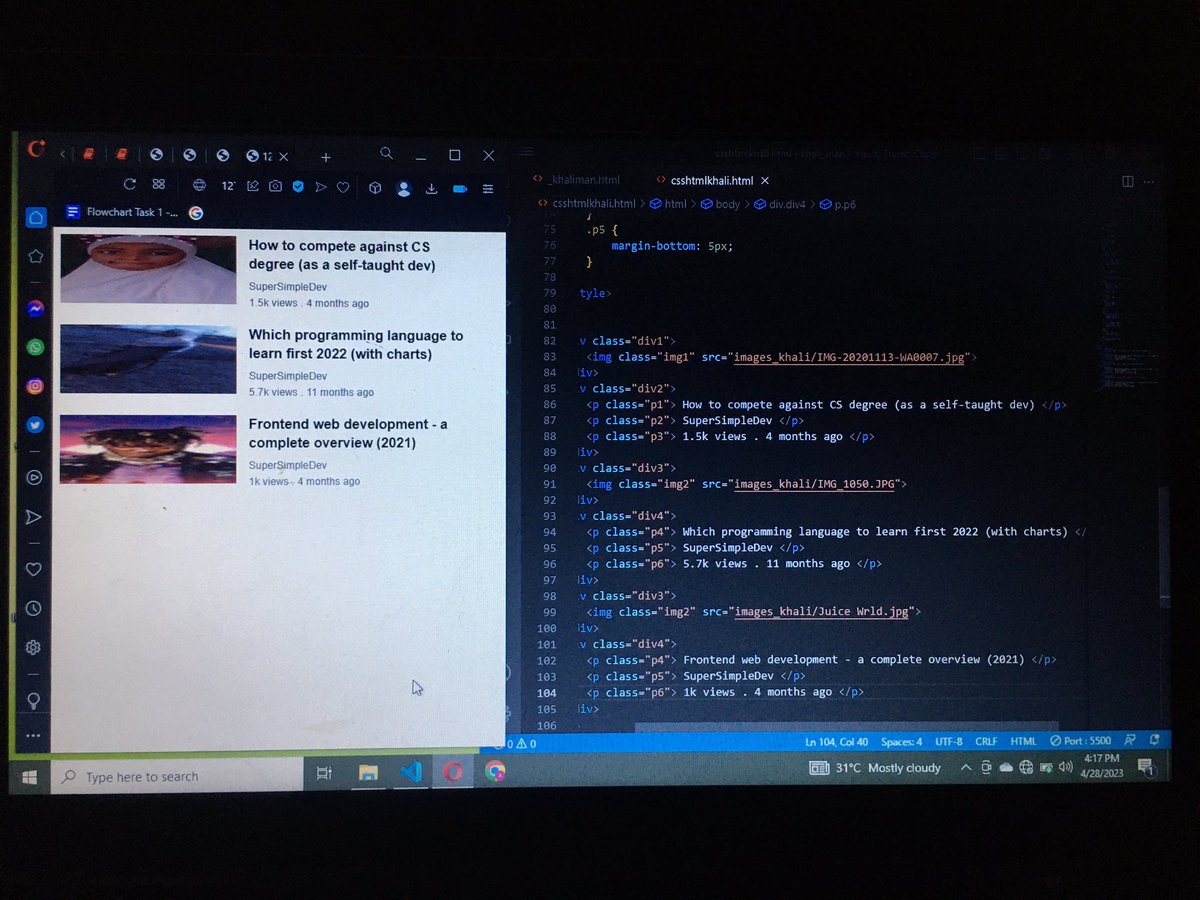This screenshot has width=1200, height=900.
Task: Open image link Juice Wrld.jpg in code
Action: tap(820, 611)
